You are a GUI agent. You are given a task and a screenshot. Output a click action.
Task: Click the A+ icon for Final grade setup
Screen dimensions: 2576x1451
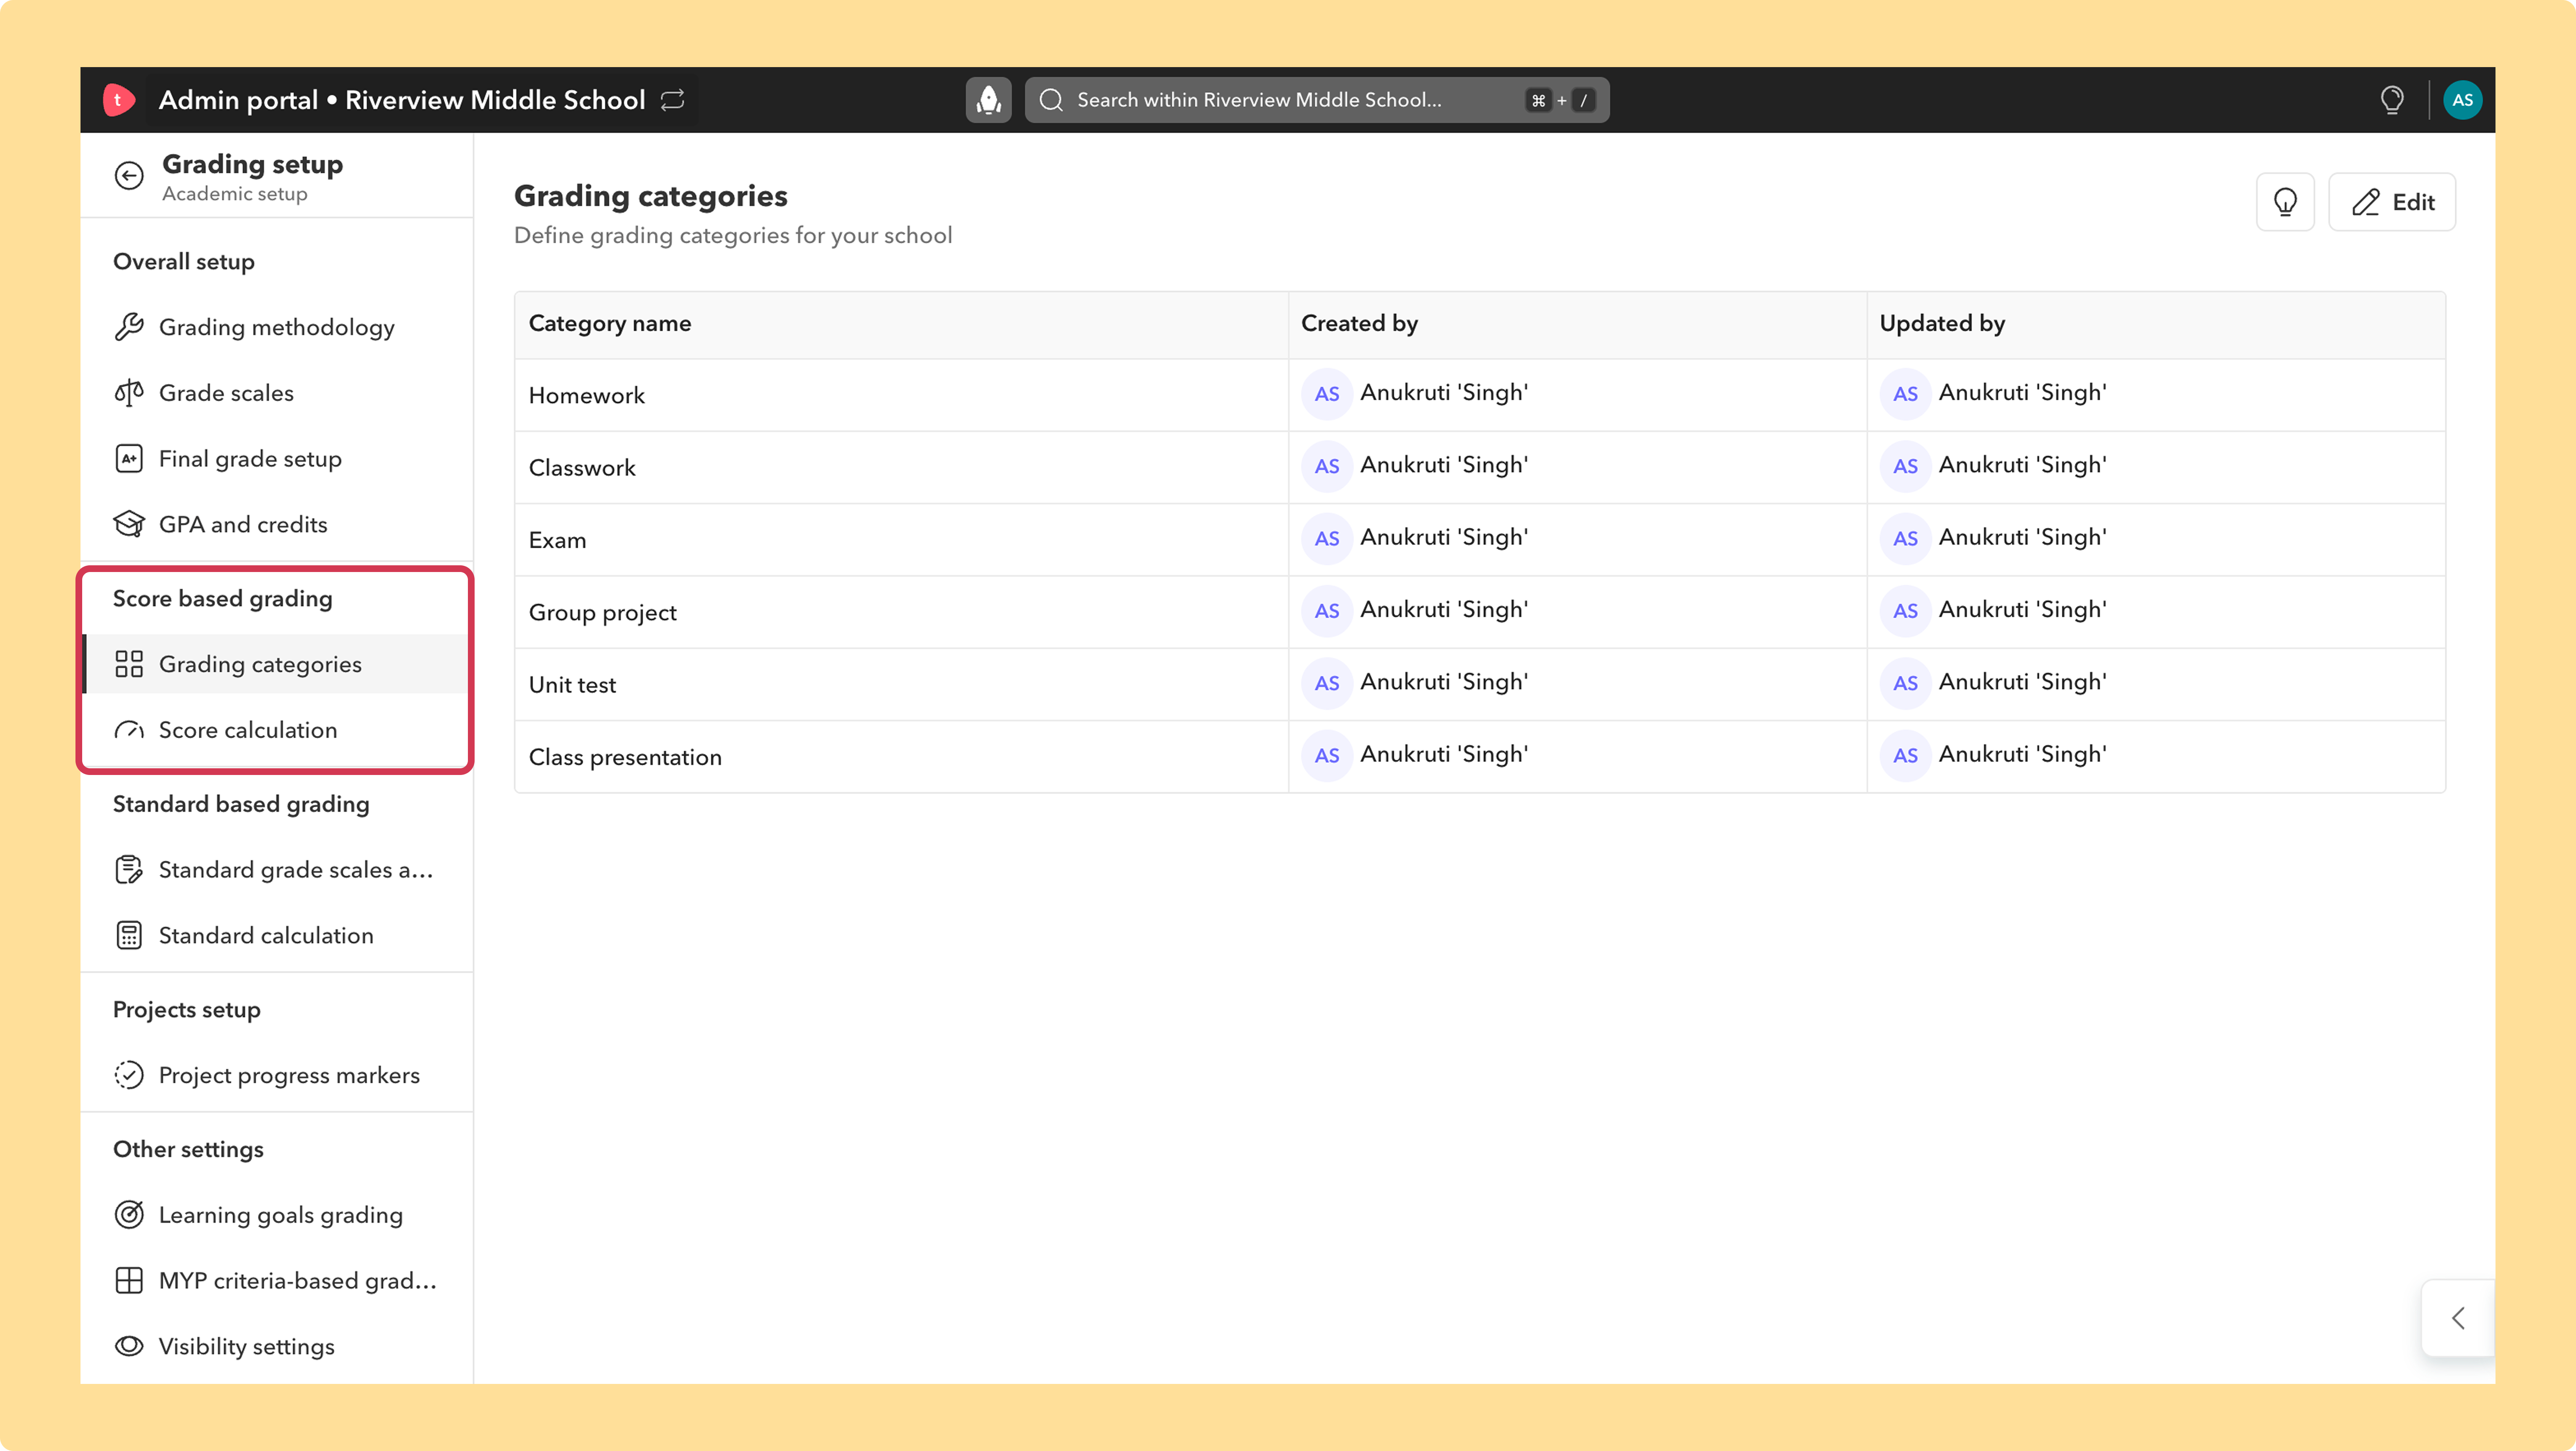tap(129, 459)
